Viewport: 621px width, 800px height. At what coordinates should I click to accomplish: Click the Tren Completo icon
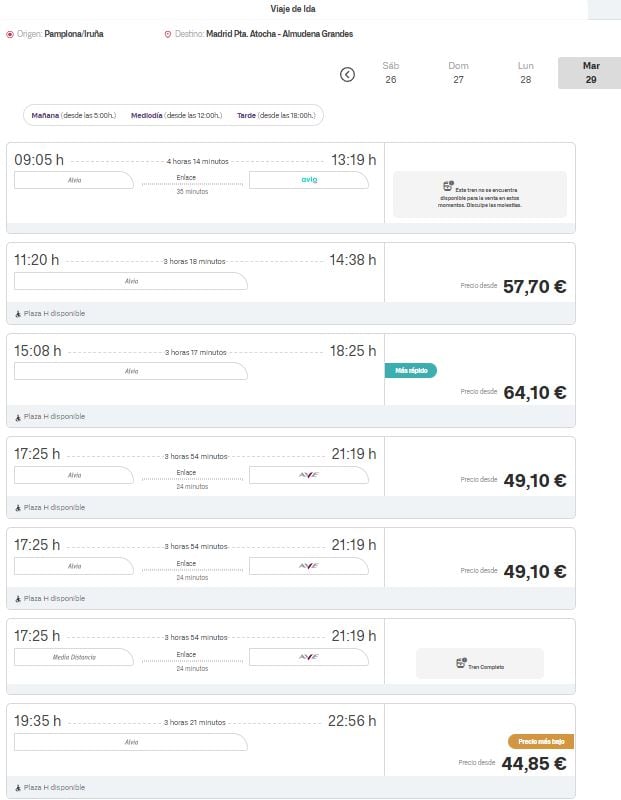461,662
